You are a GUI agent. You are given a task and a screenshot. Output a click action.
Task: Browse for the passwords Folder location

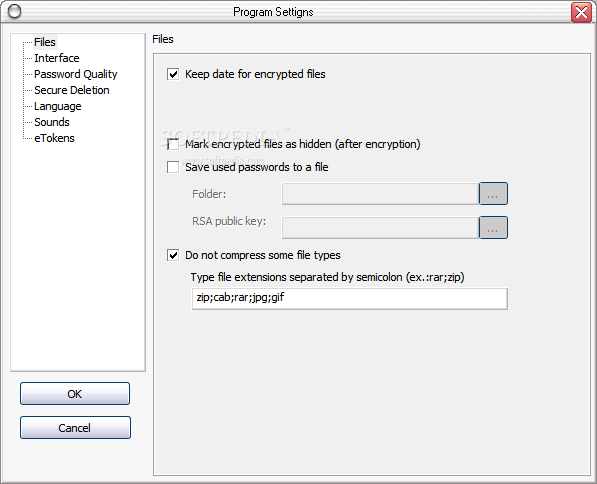[x=493, y=193]
